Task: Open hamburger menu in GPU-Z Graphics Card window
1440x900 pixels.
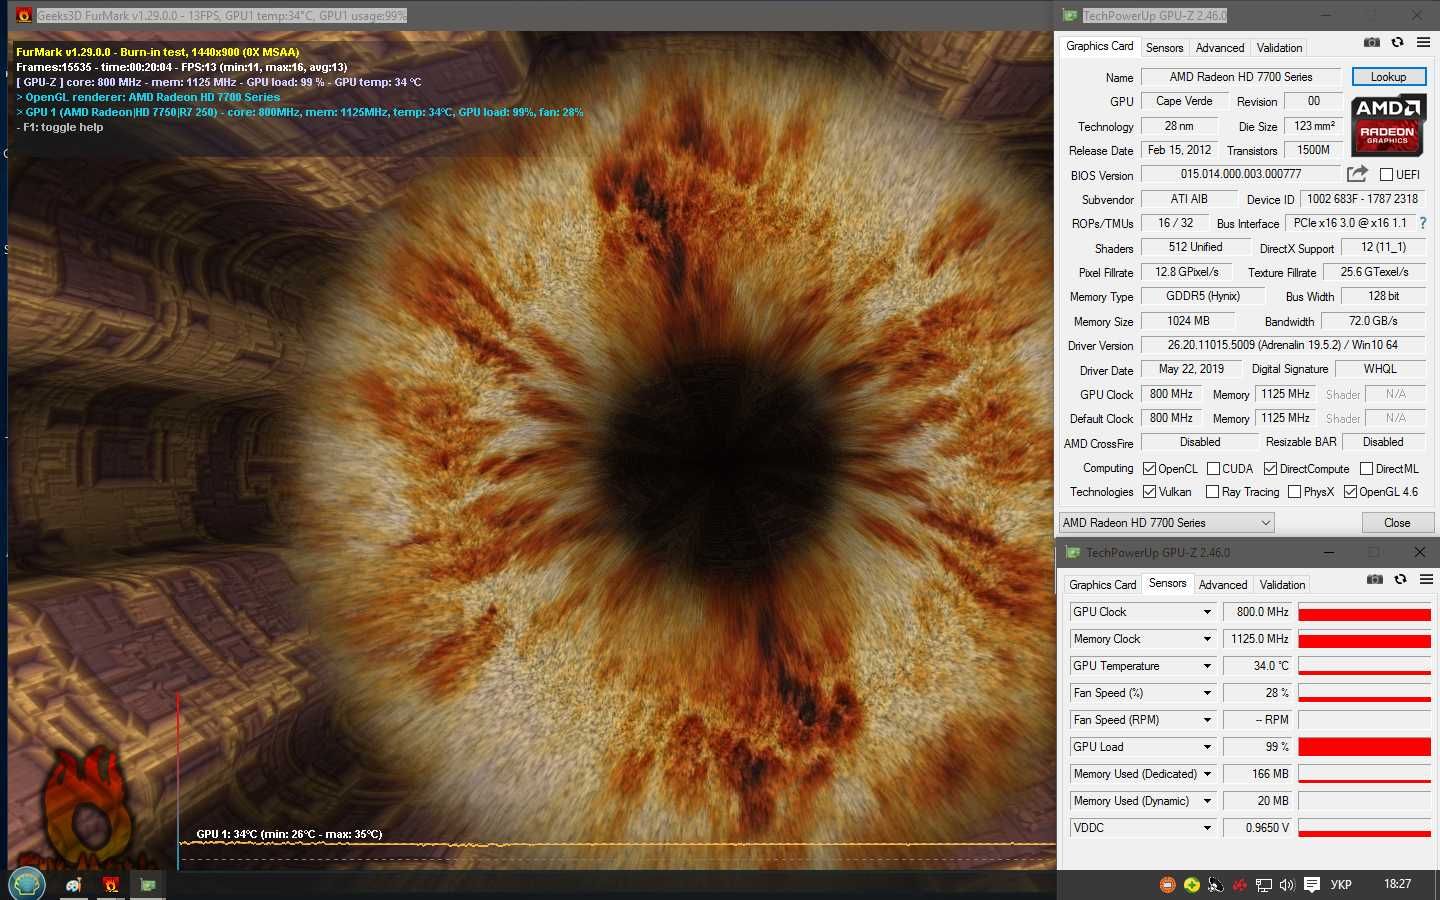Action: pos(1423,42)
